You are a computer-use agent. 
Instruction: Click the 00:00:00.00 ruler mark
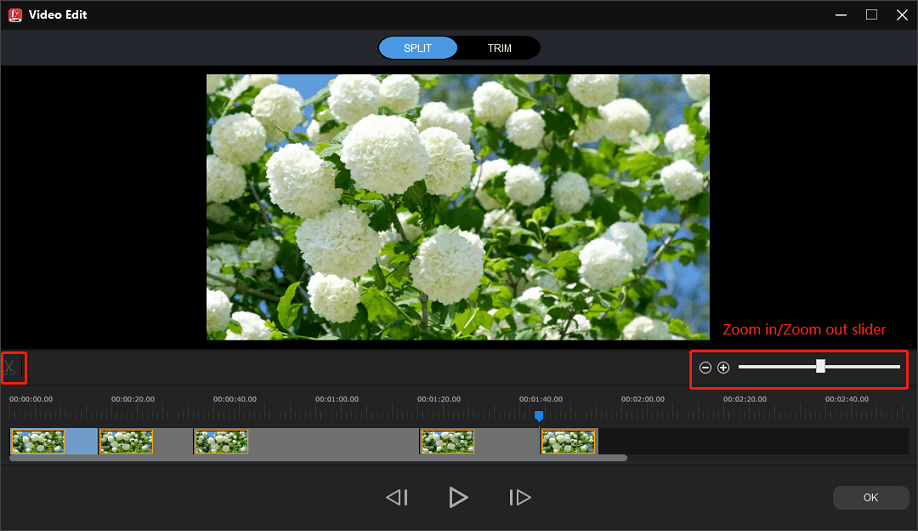point(31,399)
